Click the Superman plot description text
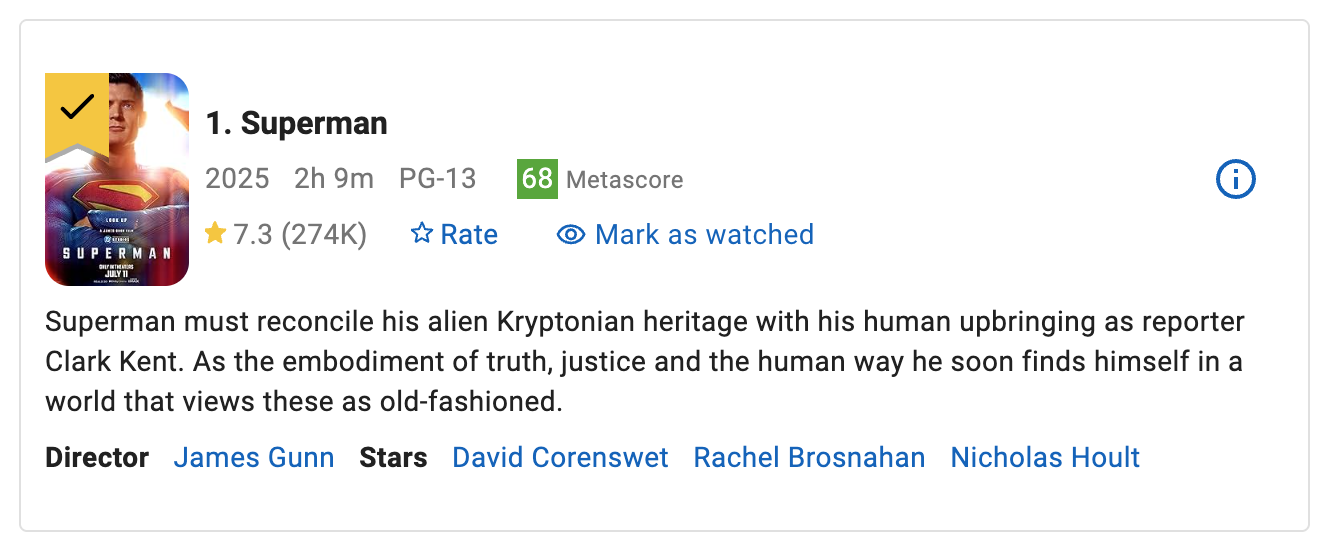 (644, 362)
